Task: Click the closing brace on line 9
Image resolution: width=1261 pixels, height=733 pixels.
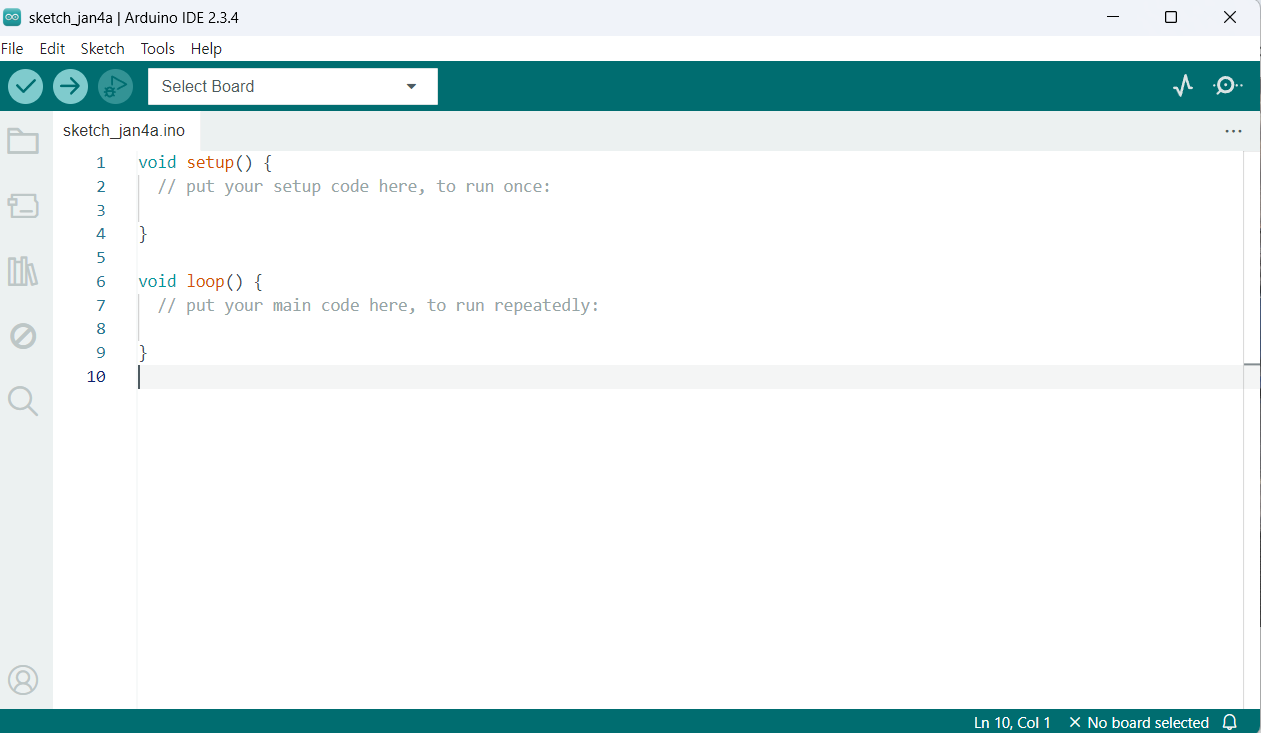Action: point(143,353)
